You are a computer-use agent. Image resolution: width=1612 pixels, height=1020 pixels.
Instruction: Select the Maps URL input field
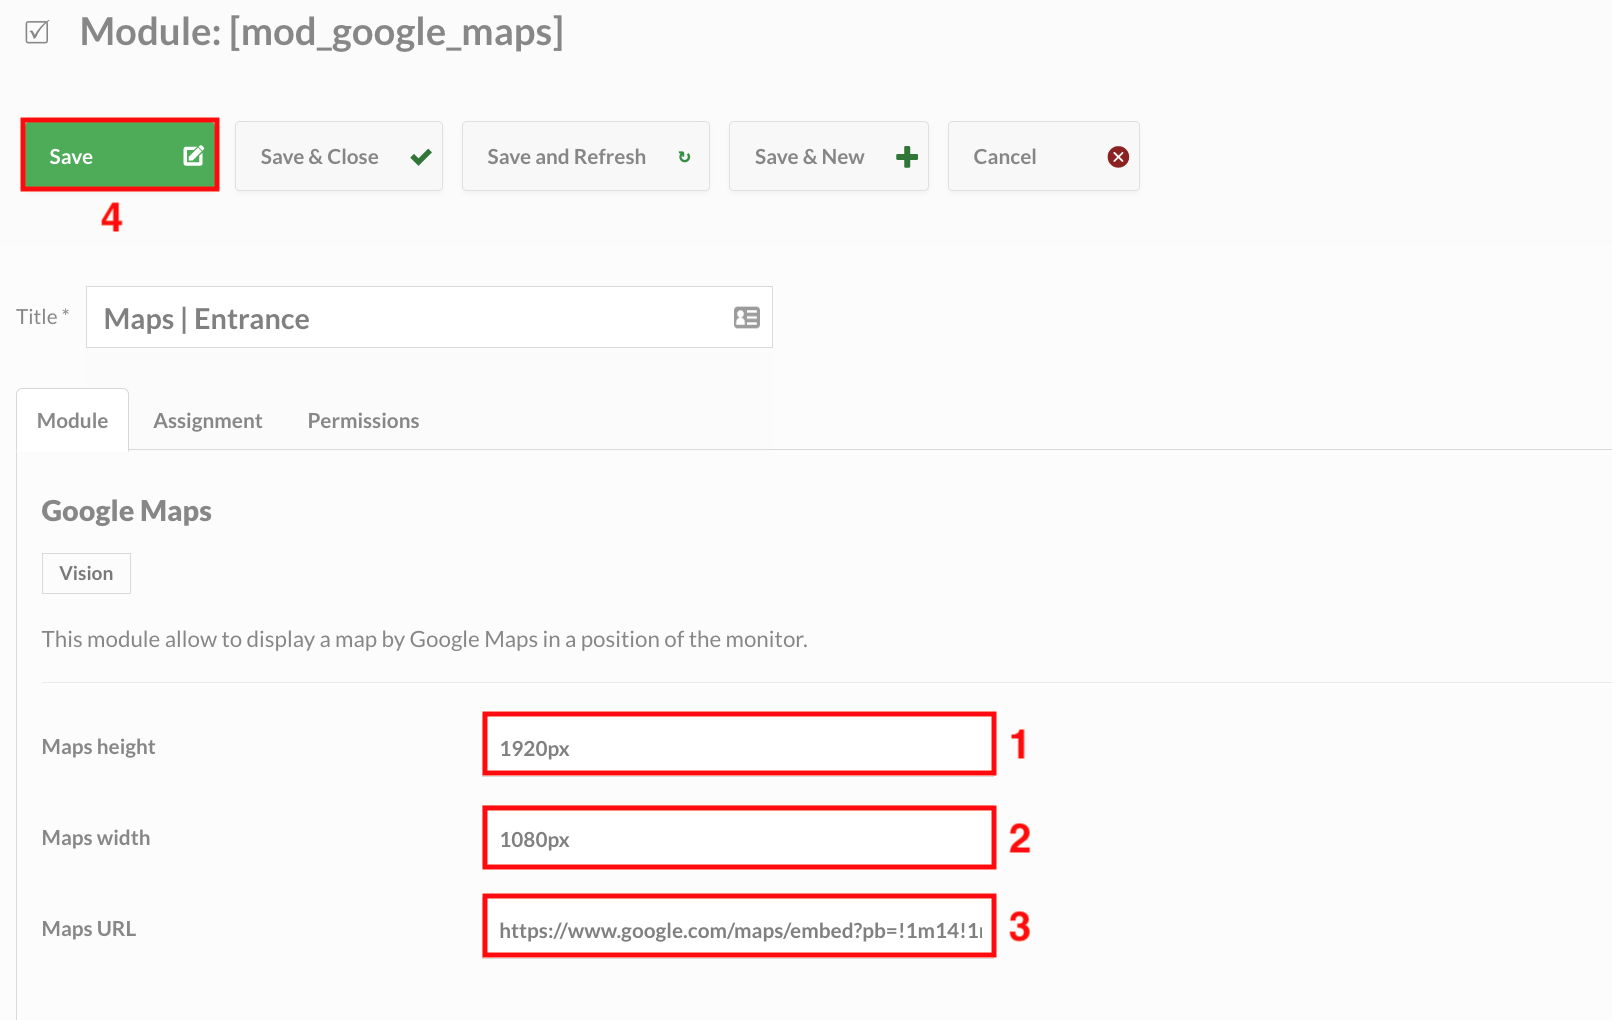click(738, 928)
